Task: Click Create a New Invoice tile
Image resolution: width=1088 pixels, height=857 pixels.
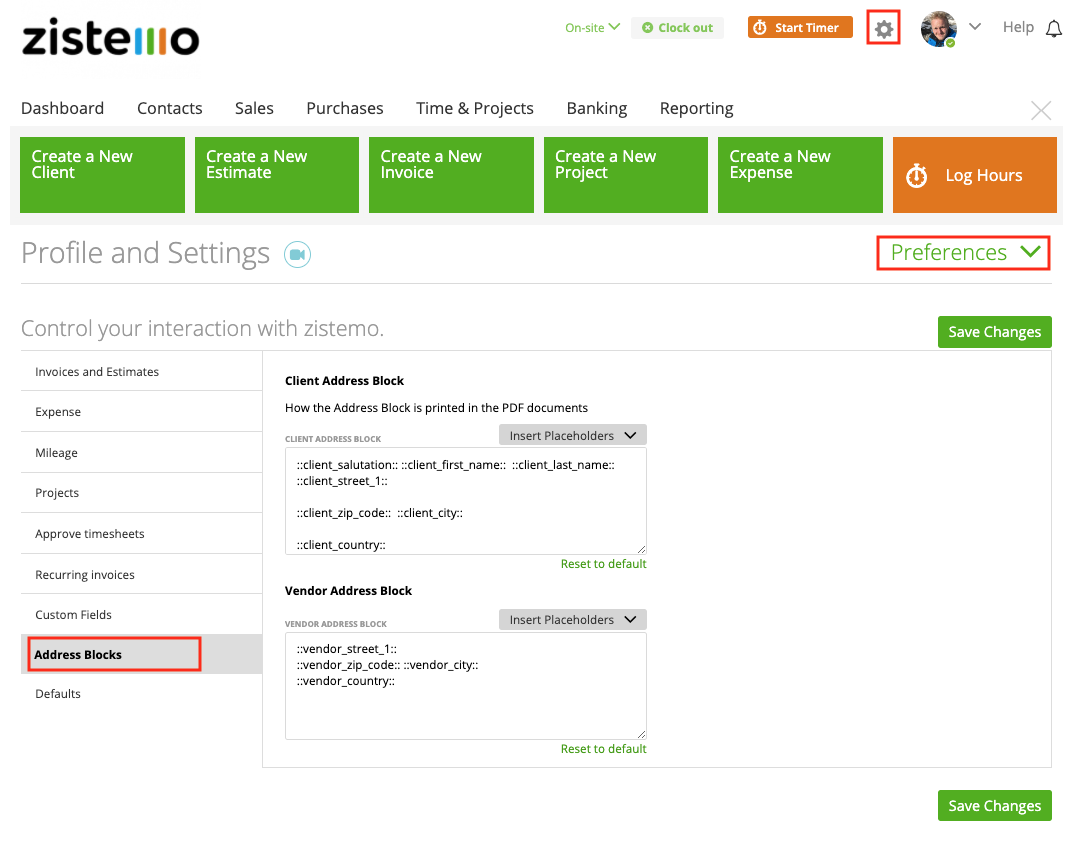Action: pyautogui.click(x=452, y=175)
